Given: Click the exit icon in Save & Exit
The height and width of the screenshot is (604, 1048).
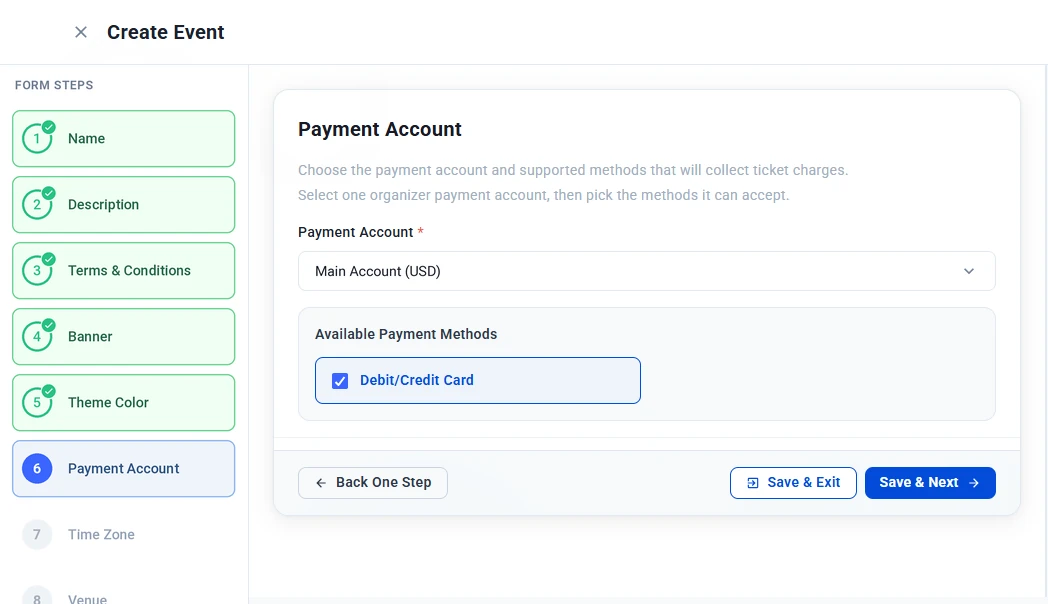Looking at the screenshot, I should tap(753, 482).
